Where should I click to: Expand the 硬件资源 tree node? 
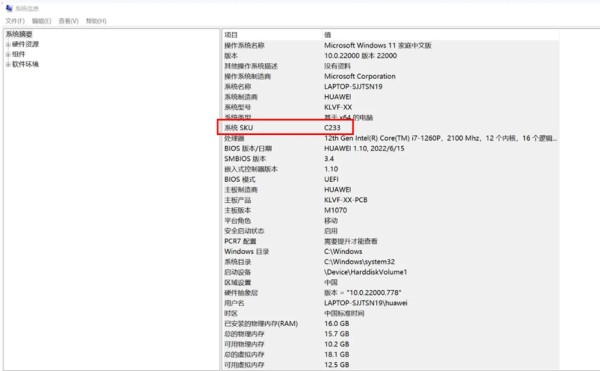(x=8, y=44)
